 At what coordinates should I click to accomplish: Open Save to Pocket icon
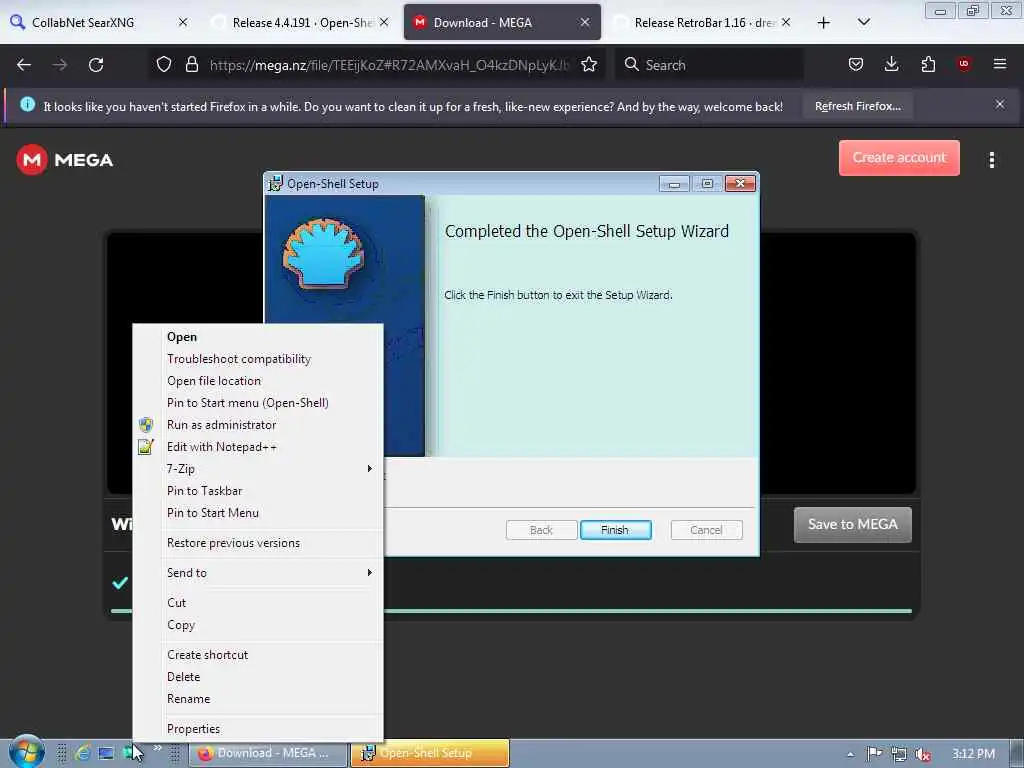(x=856, y=64)
